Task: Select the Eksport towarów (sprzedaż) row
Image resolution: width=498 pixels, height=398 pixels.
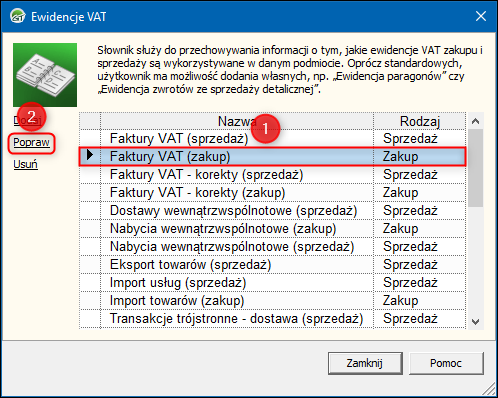Action: (273, 265)
